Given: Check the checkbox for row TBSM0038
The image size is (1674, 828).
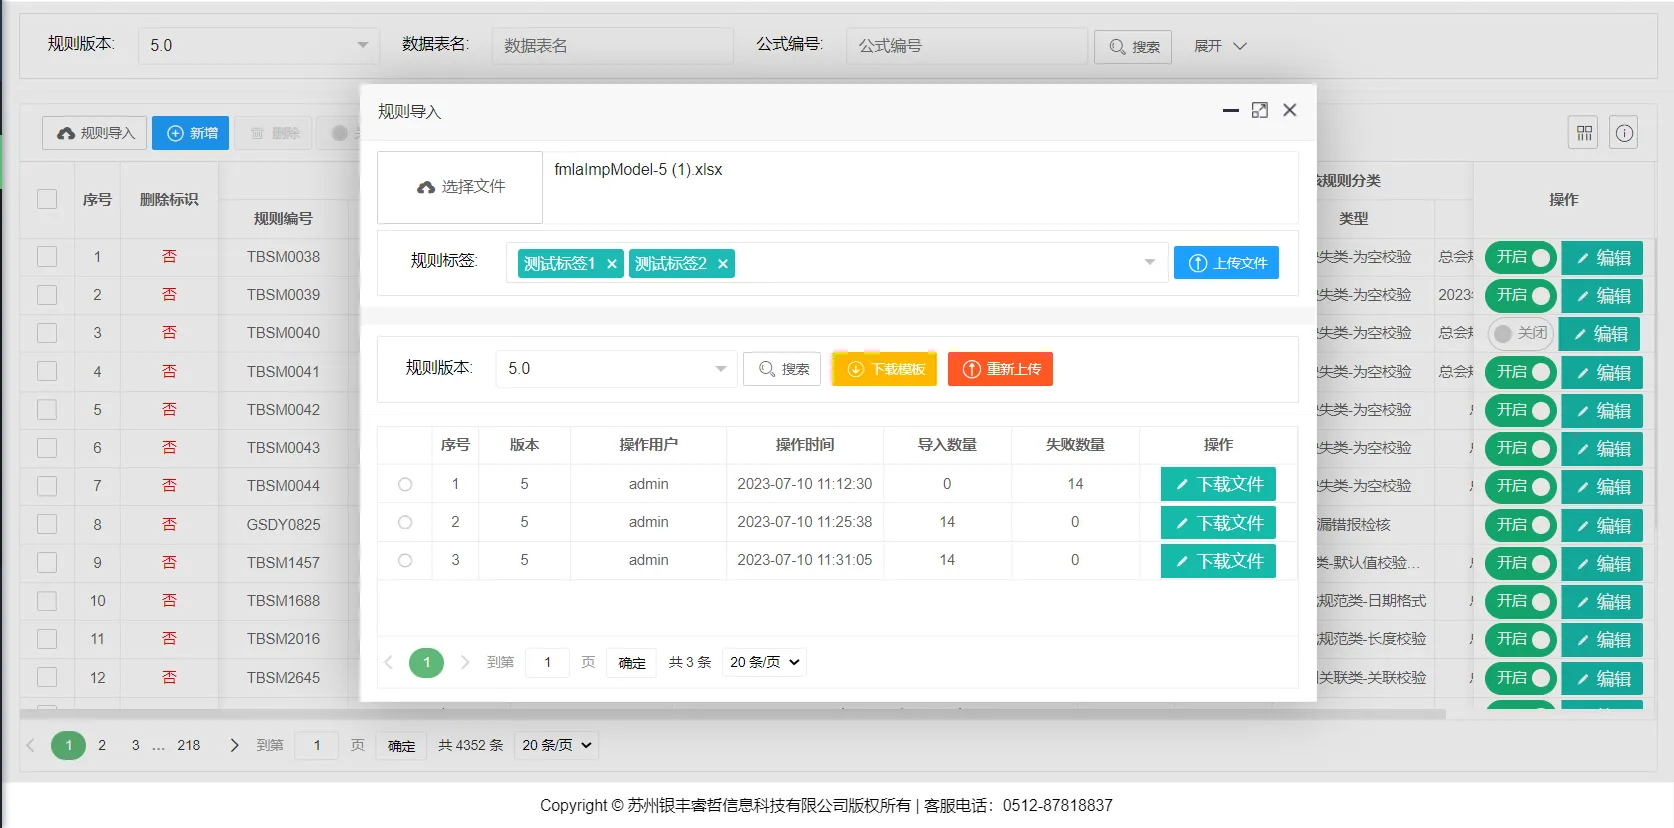Looking at the screenshot, I should tap(47, 257).
